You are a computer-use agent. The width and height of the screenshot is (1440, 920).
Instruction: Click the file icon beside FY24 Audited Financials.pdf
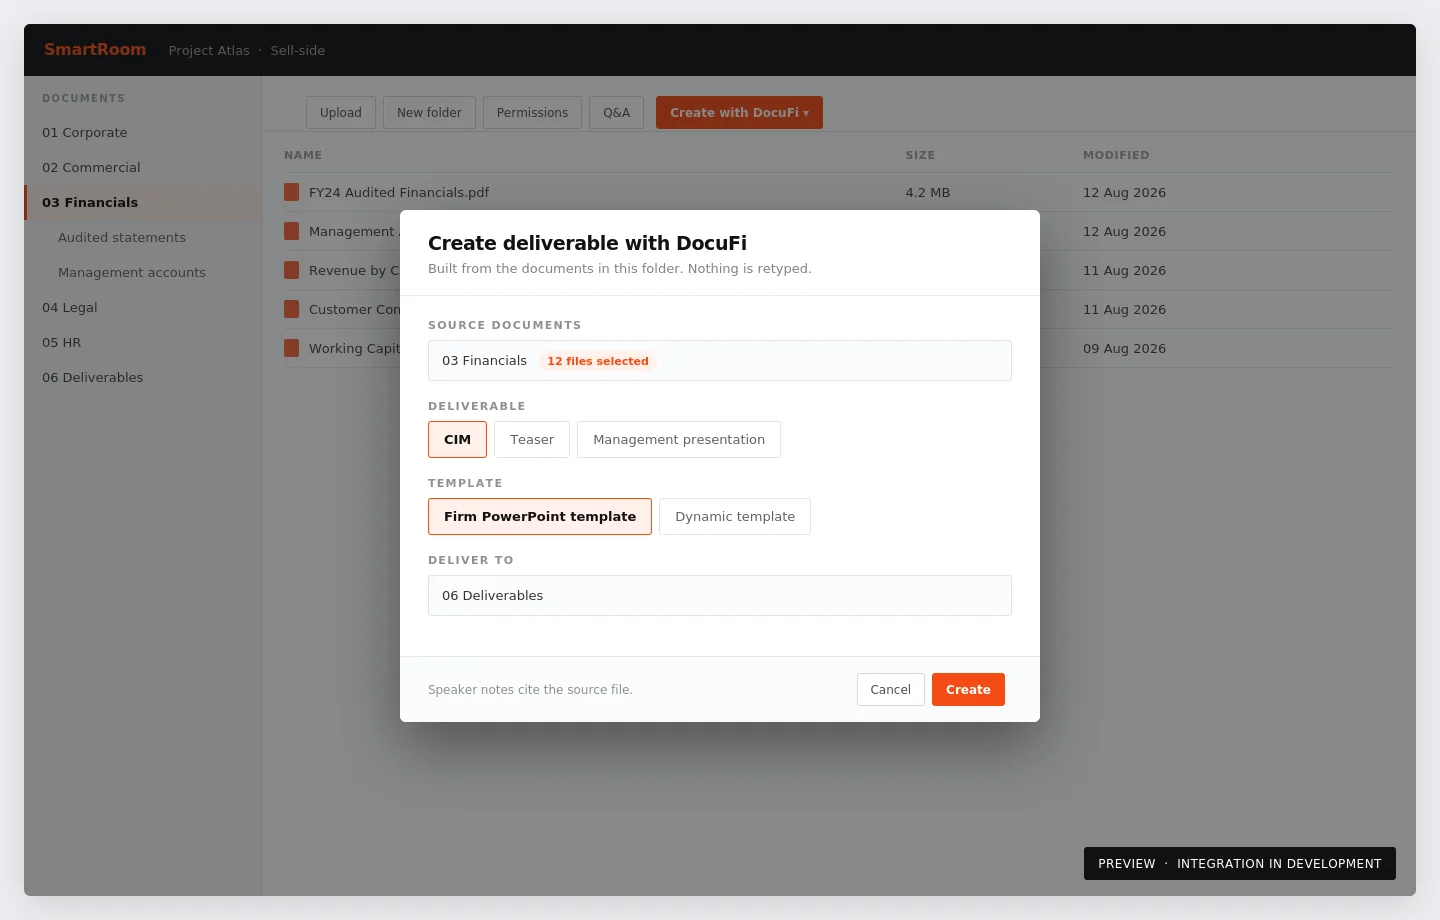tap(291, 192)
